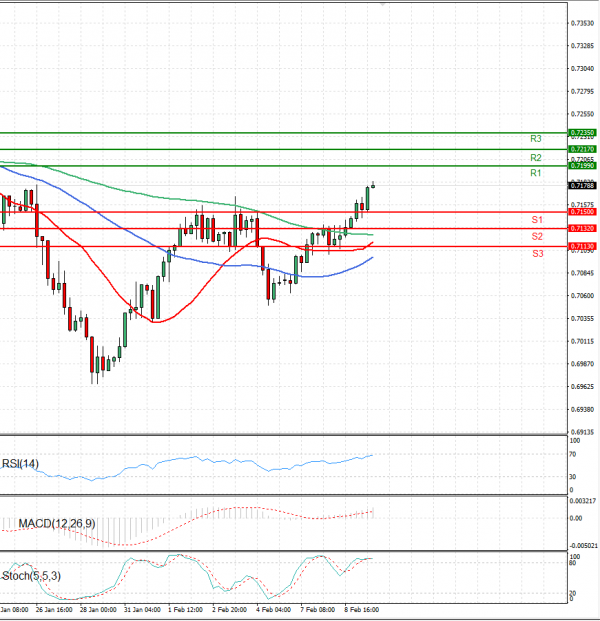This screenshot has width=600, height=621.
Task: Click the RSI(14) indicator label
Action: [x=20, y=463]
